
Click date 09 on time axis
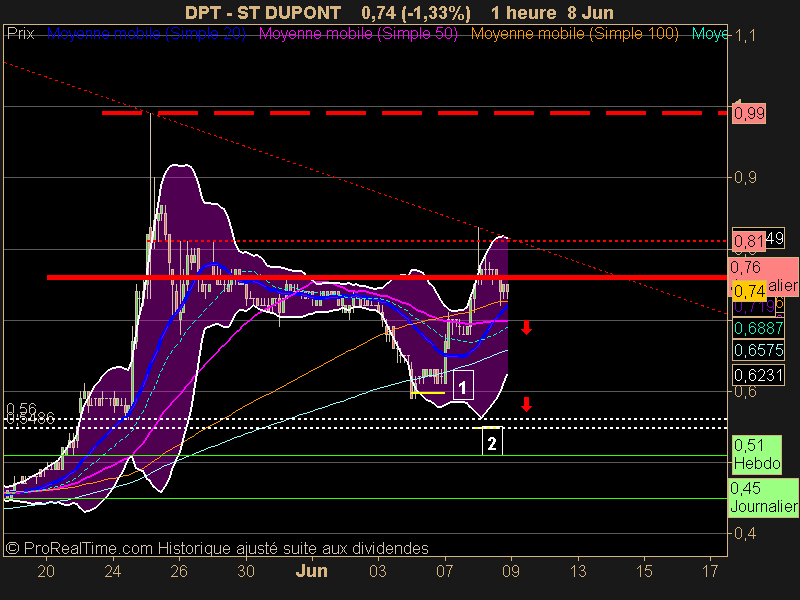click(511, 571)
